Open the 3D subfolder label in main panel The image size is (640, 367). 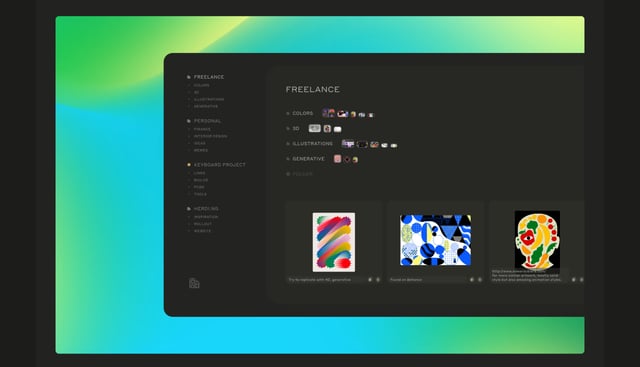tap(296, 128)
